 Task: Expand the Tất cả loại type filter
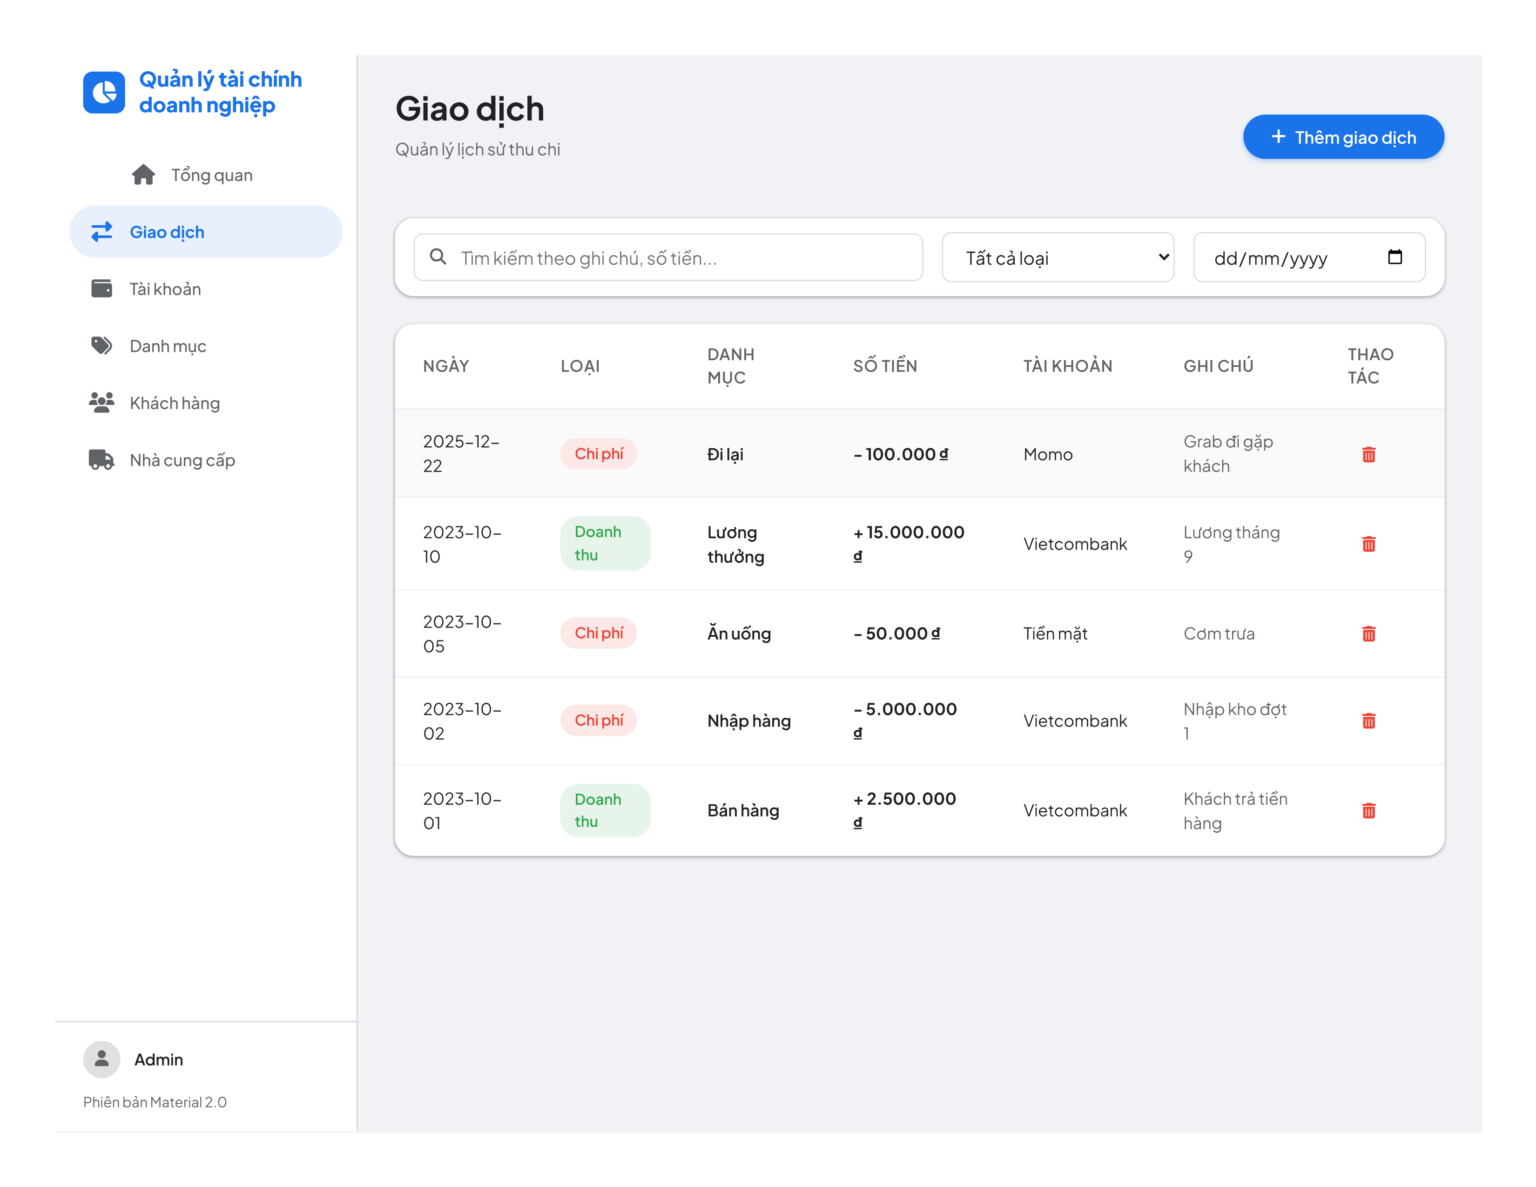pos(1058,258)
